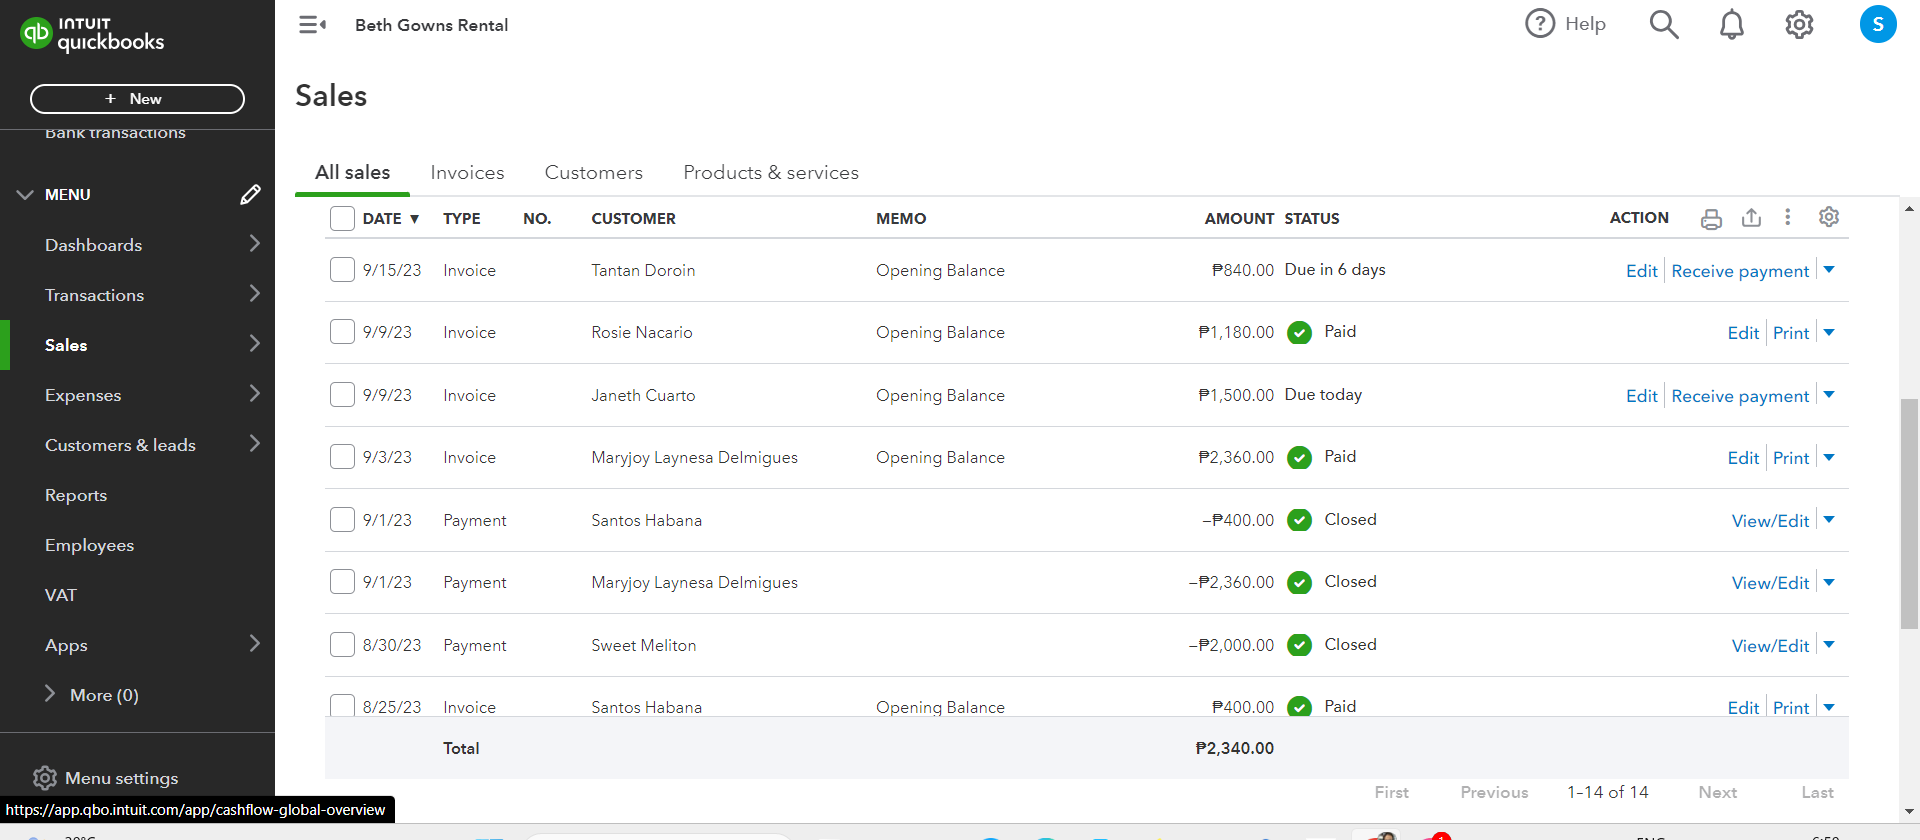Check the Tantan Doroin invoice row
Screen dimensions: 1920x840
(x=342, y=269)
